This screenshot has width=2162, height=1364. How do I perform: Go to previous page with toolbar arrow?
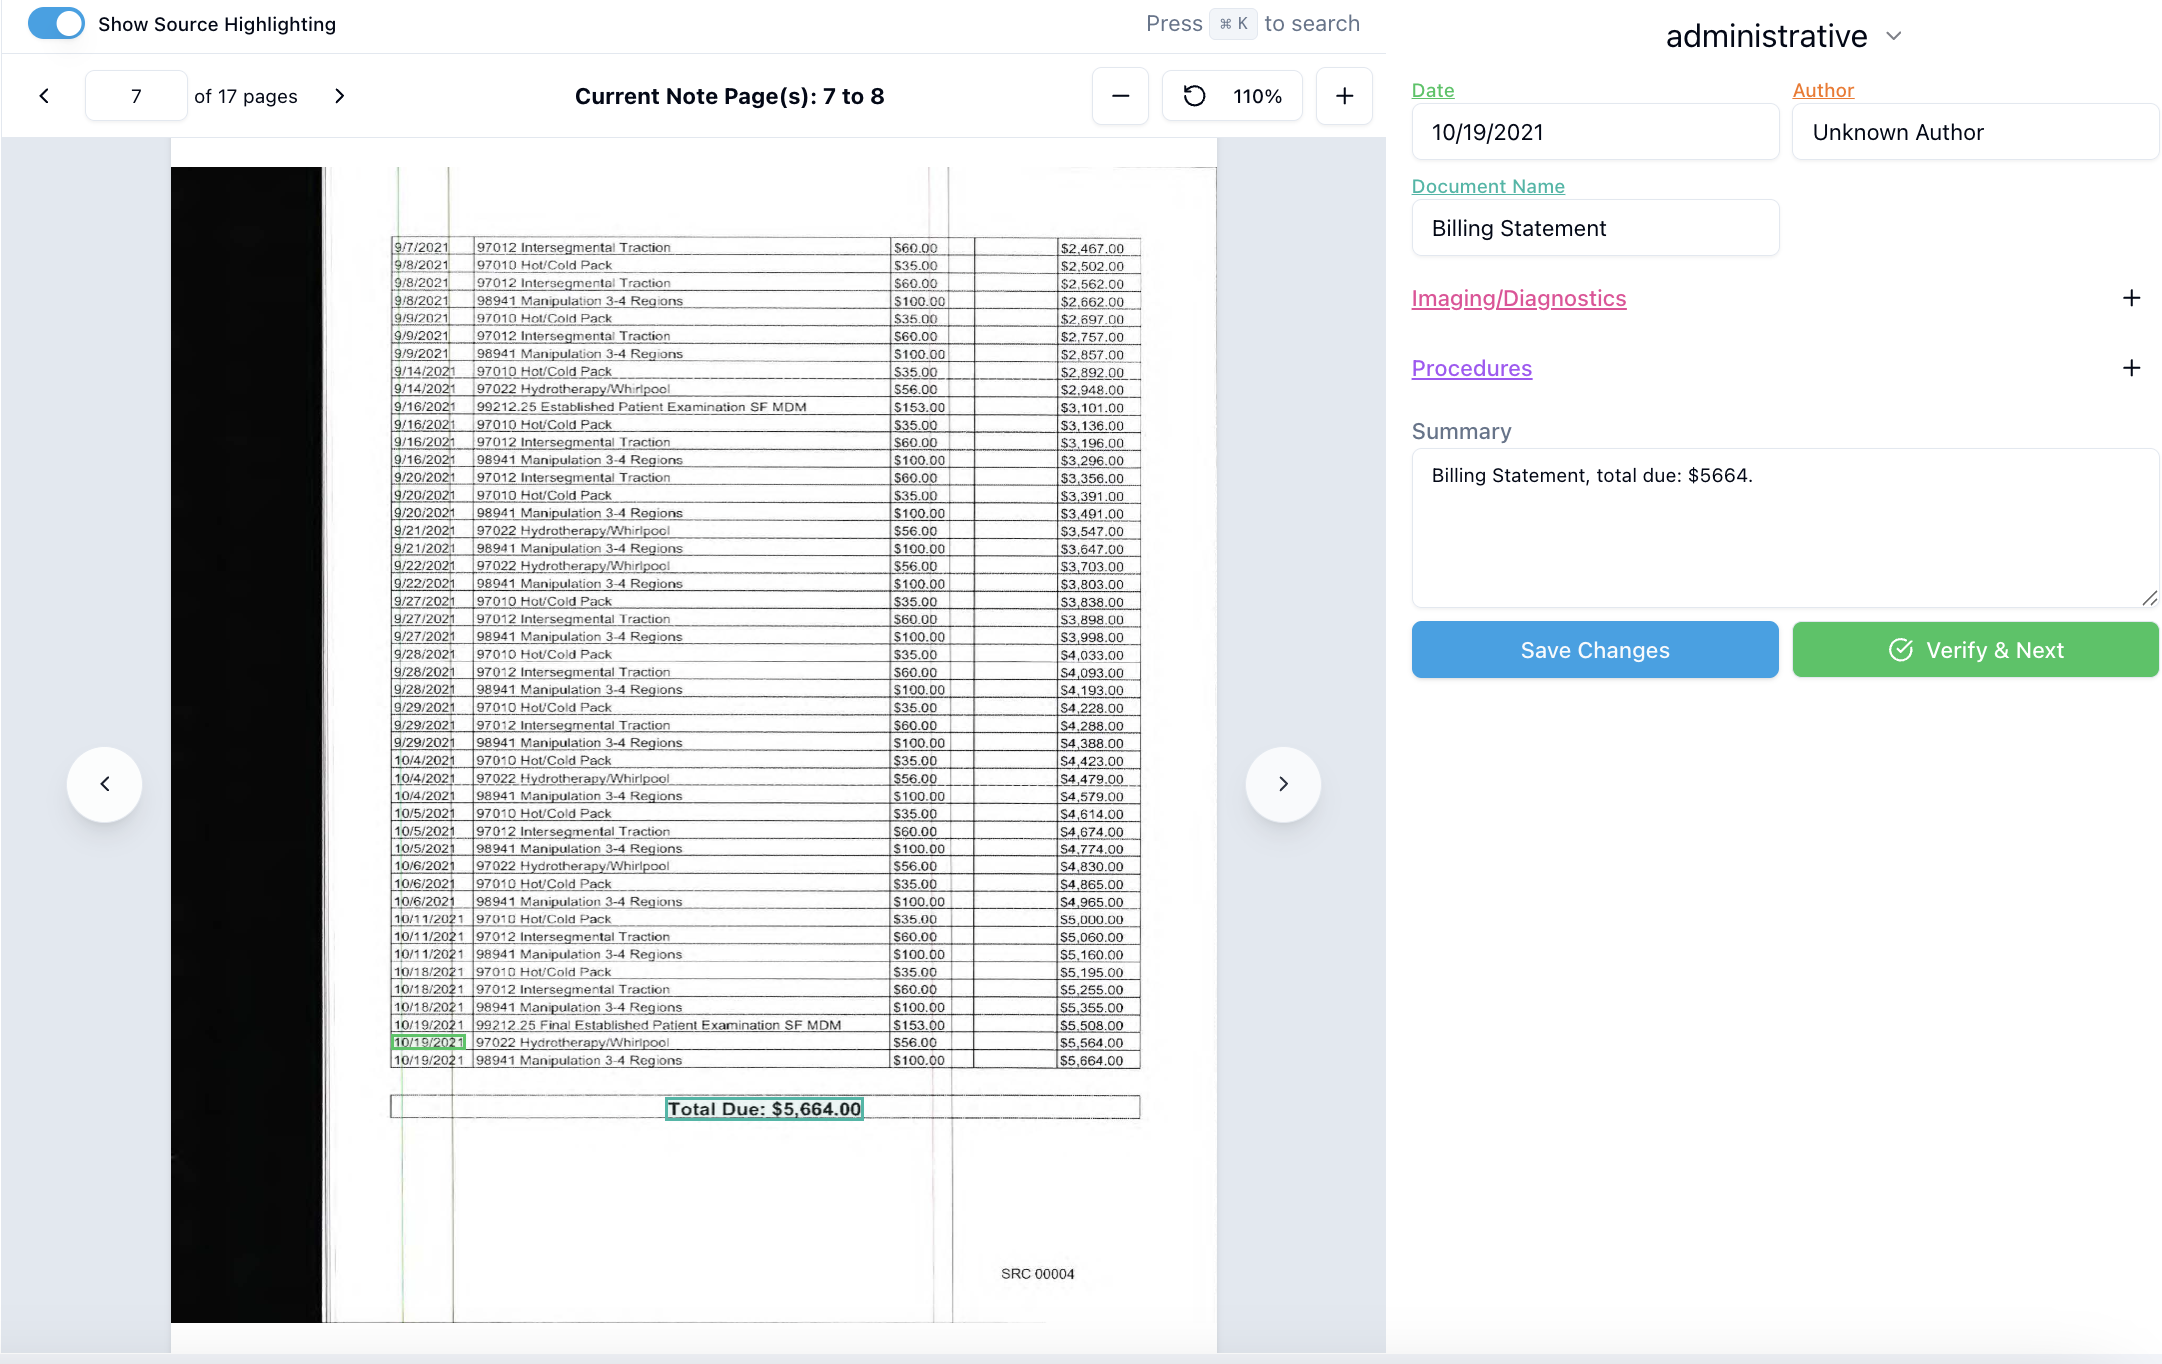[x=44, y=96]
